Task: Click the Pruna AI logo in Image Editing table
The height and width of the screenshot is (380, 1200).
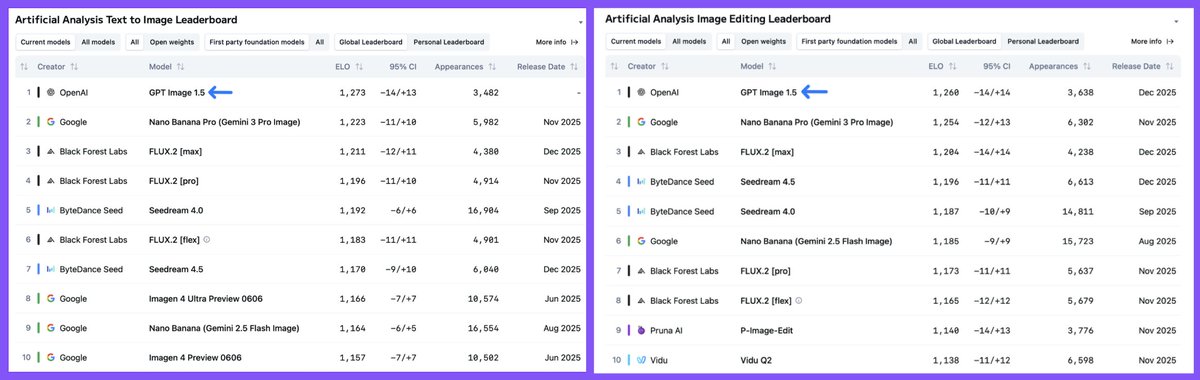Action: 640,329
